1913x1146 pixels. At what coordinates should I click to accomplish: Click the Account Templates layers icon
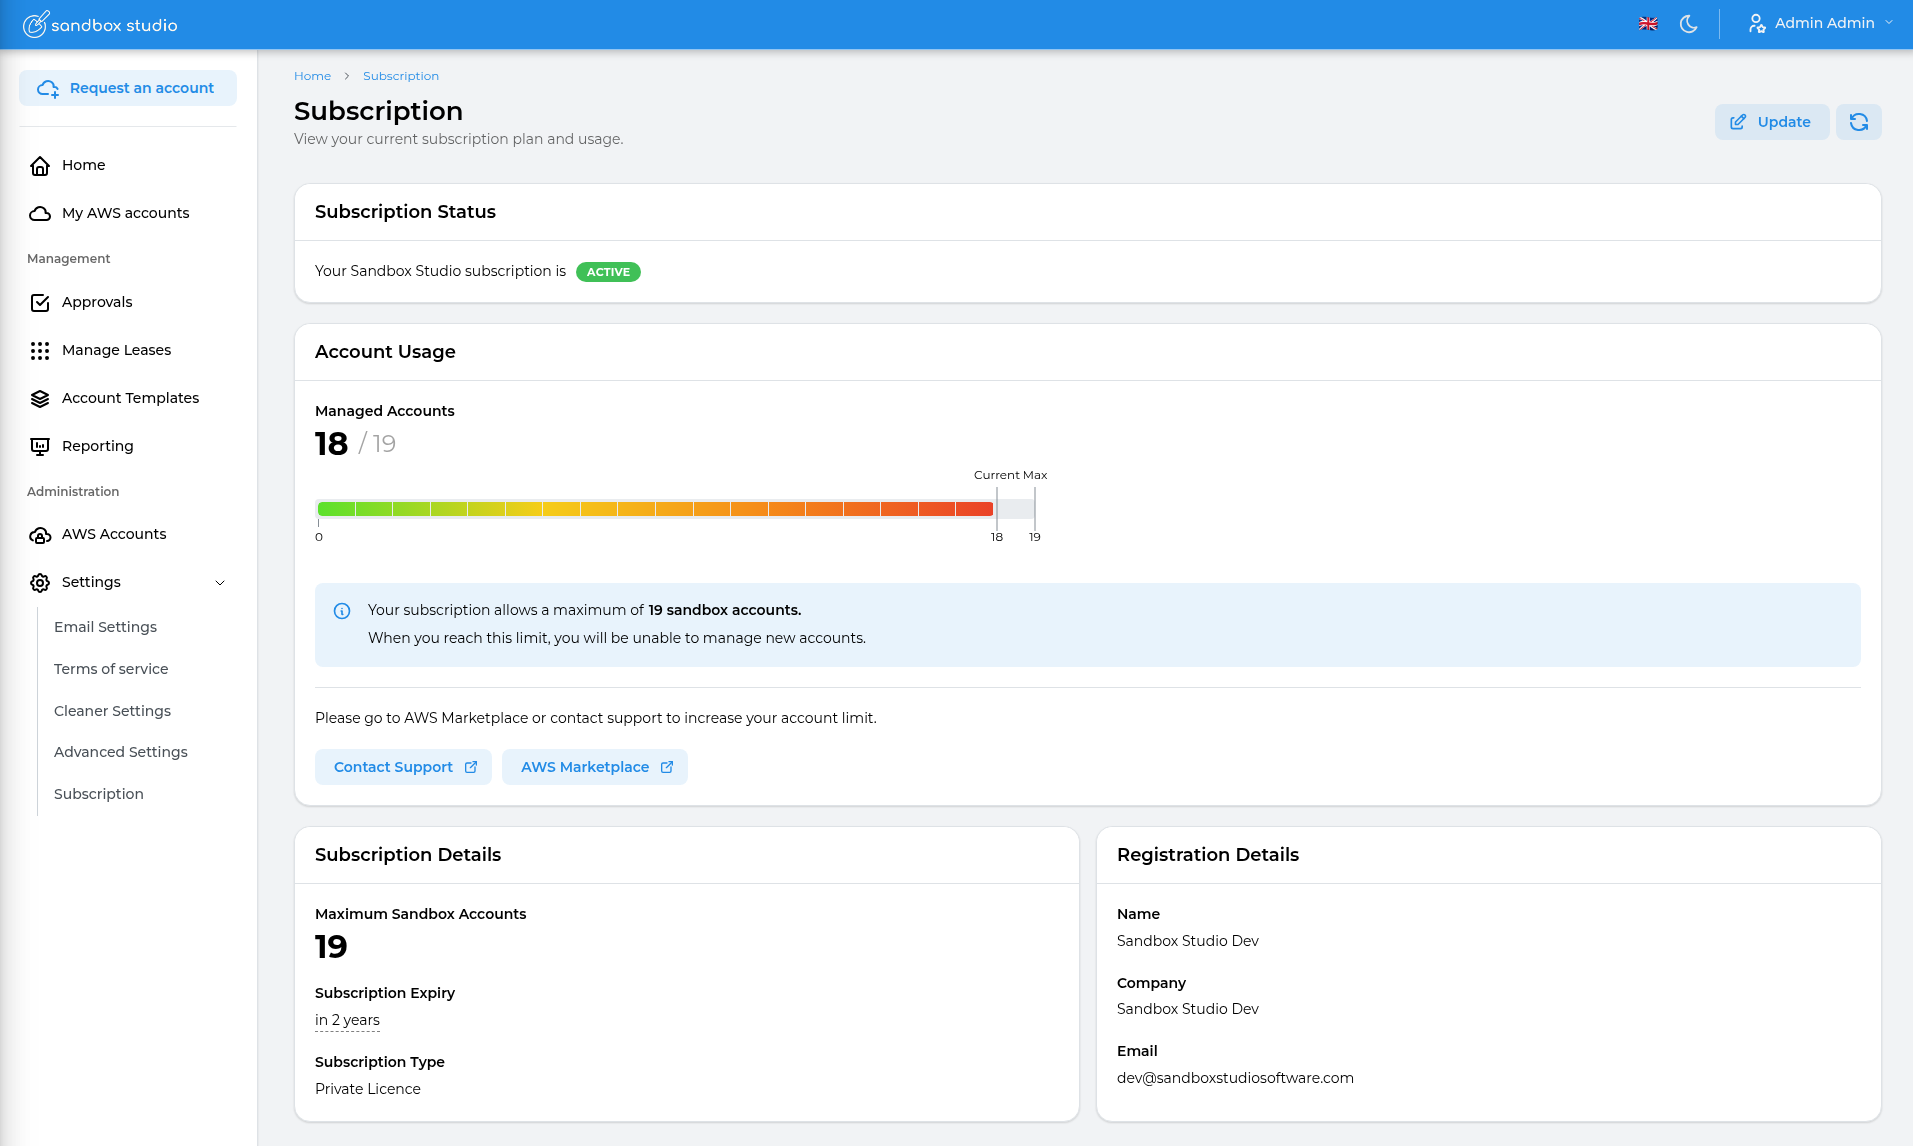point(40,399)
